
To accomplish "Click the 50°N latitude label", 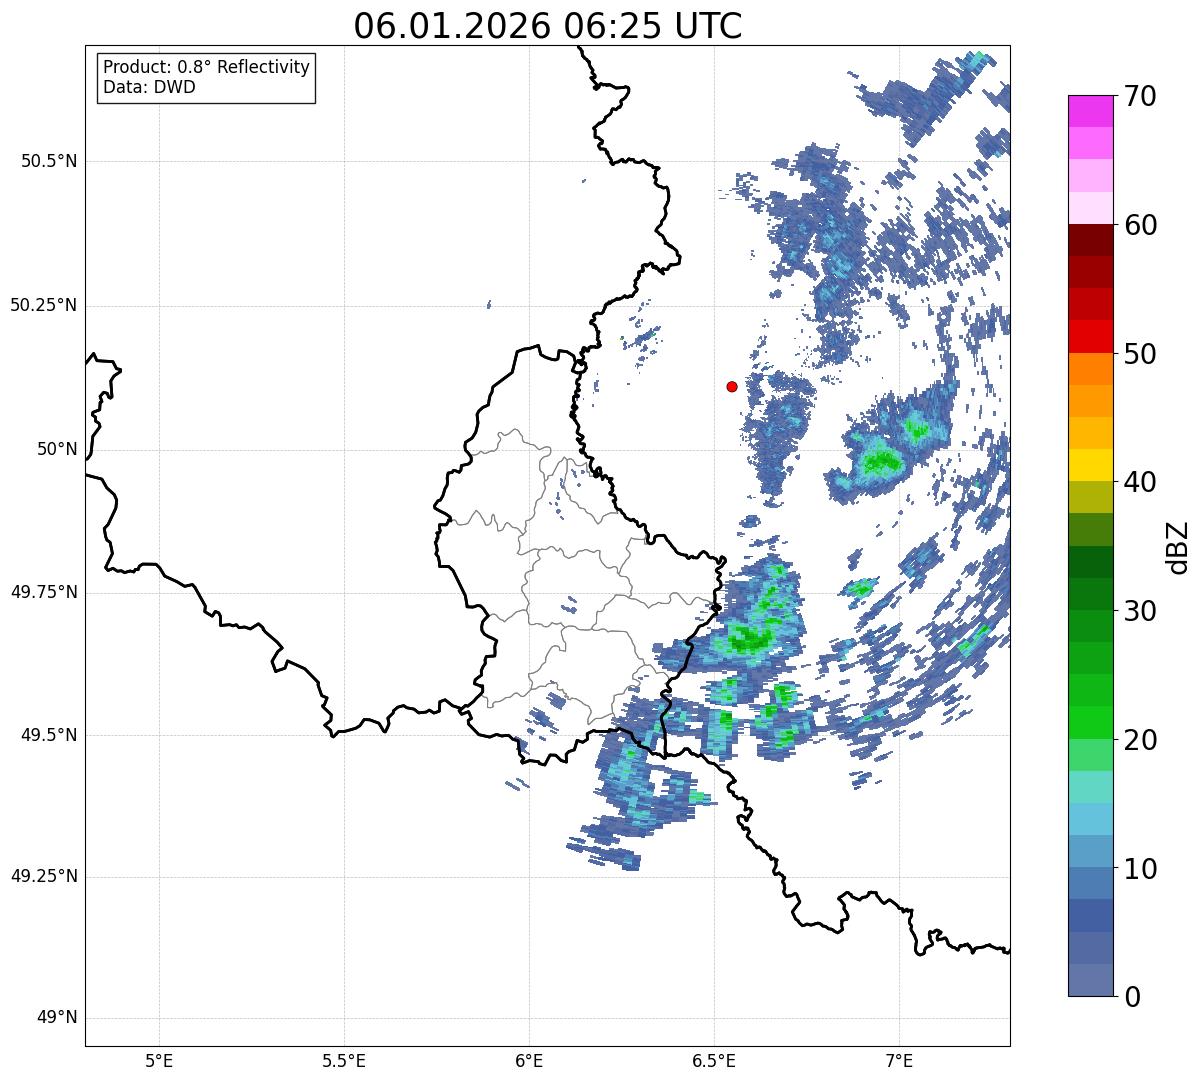I will [57, 449].
